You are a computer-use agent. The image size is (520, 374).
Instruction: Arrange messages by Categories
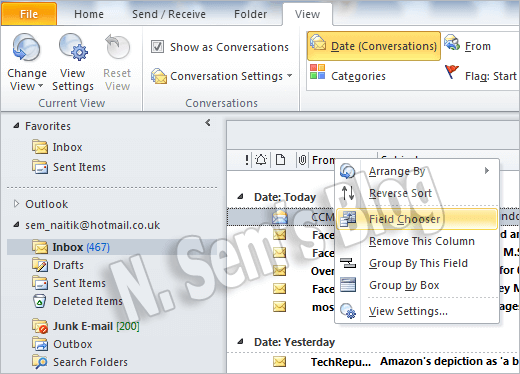pyautogui.click(x=348, y=75)
